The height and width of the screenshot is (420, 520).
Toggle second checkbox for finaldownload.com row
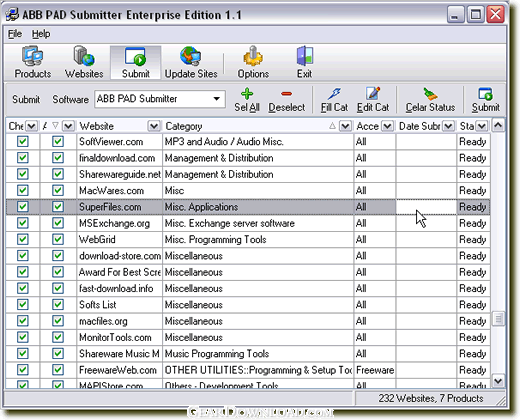[x=58, y=158]
